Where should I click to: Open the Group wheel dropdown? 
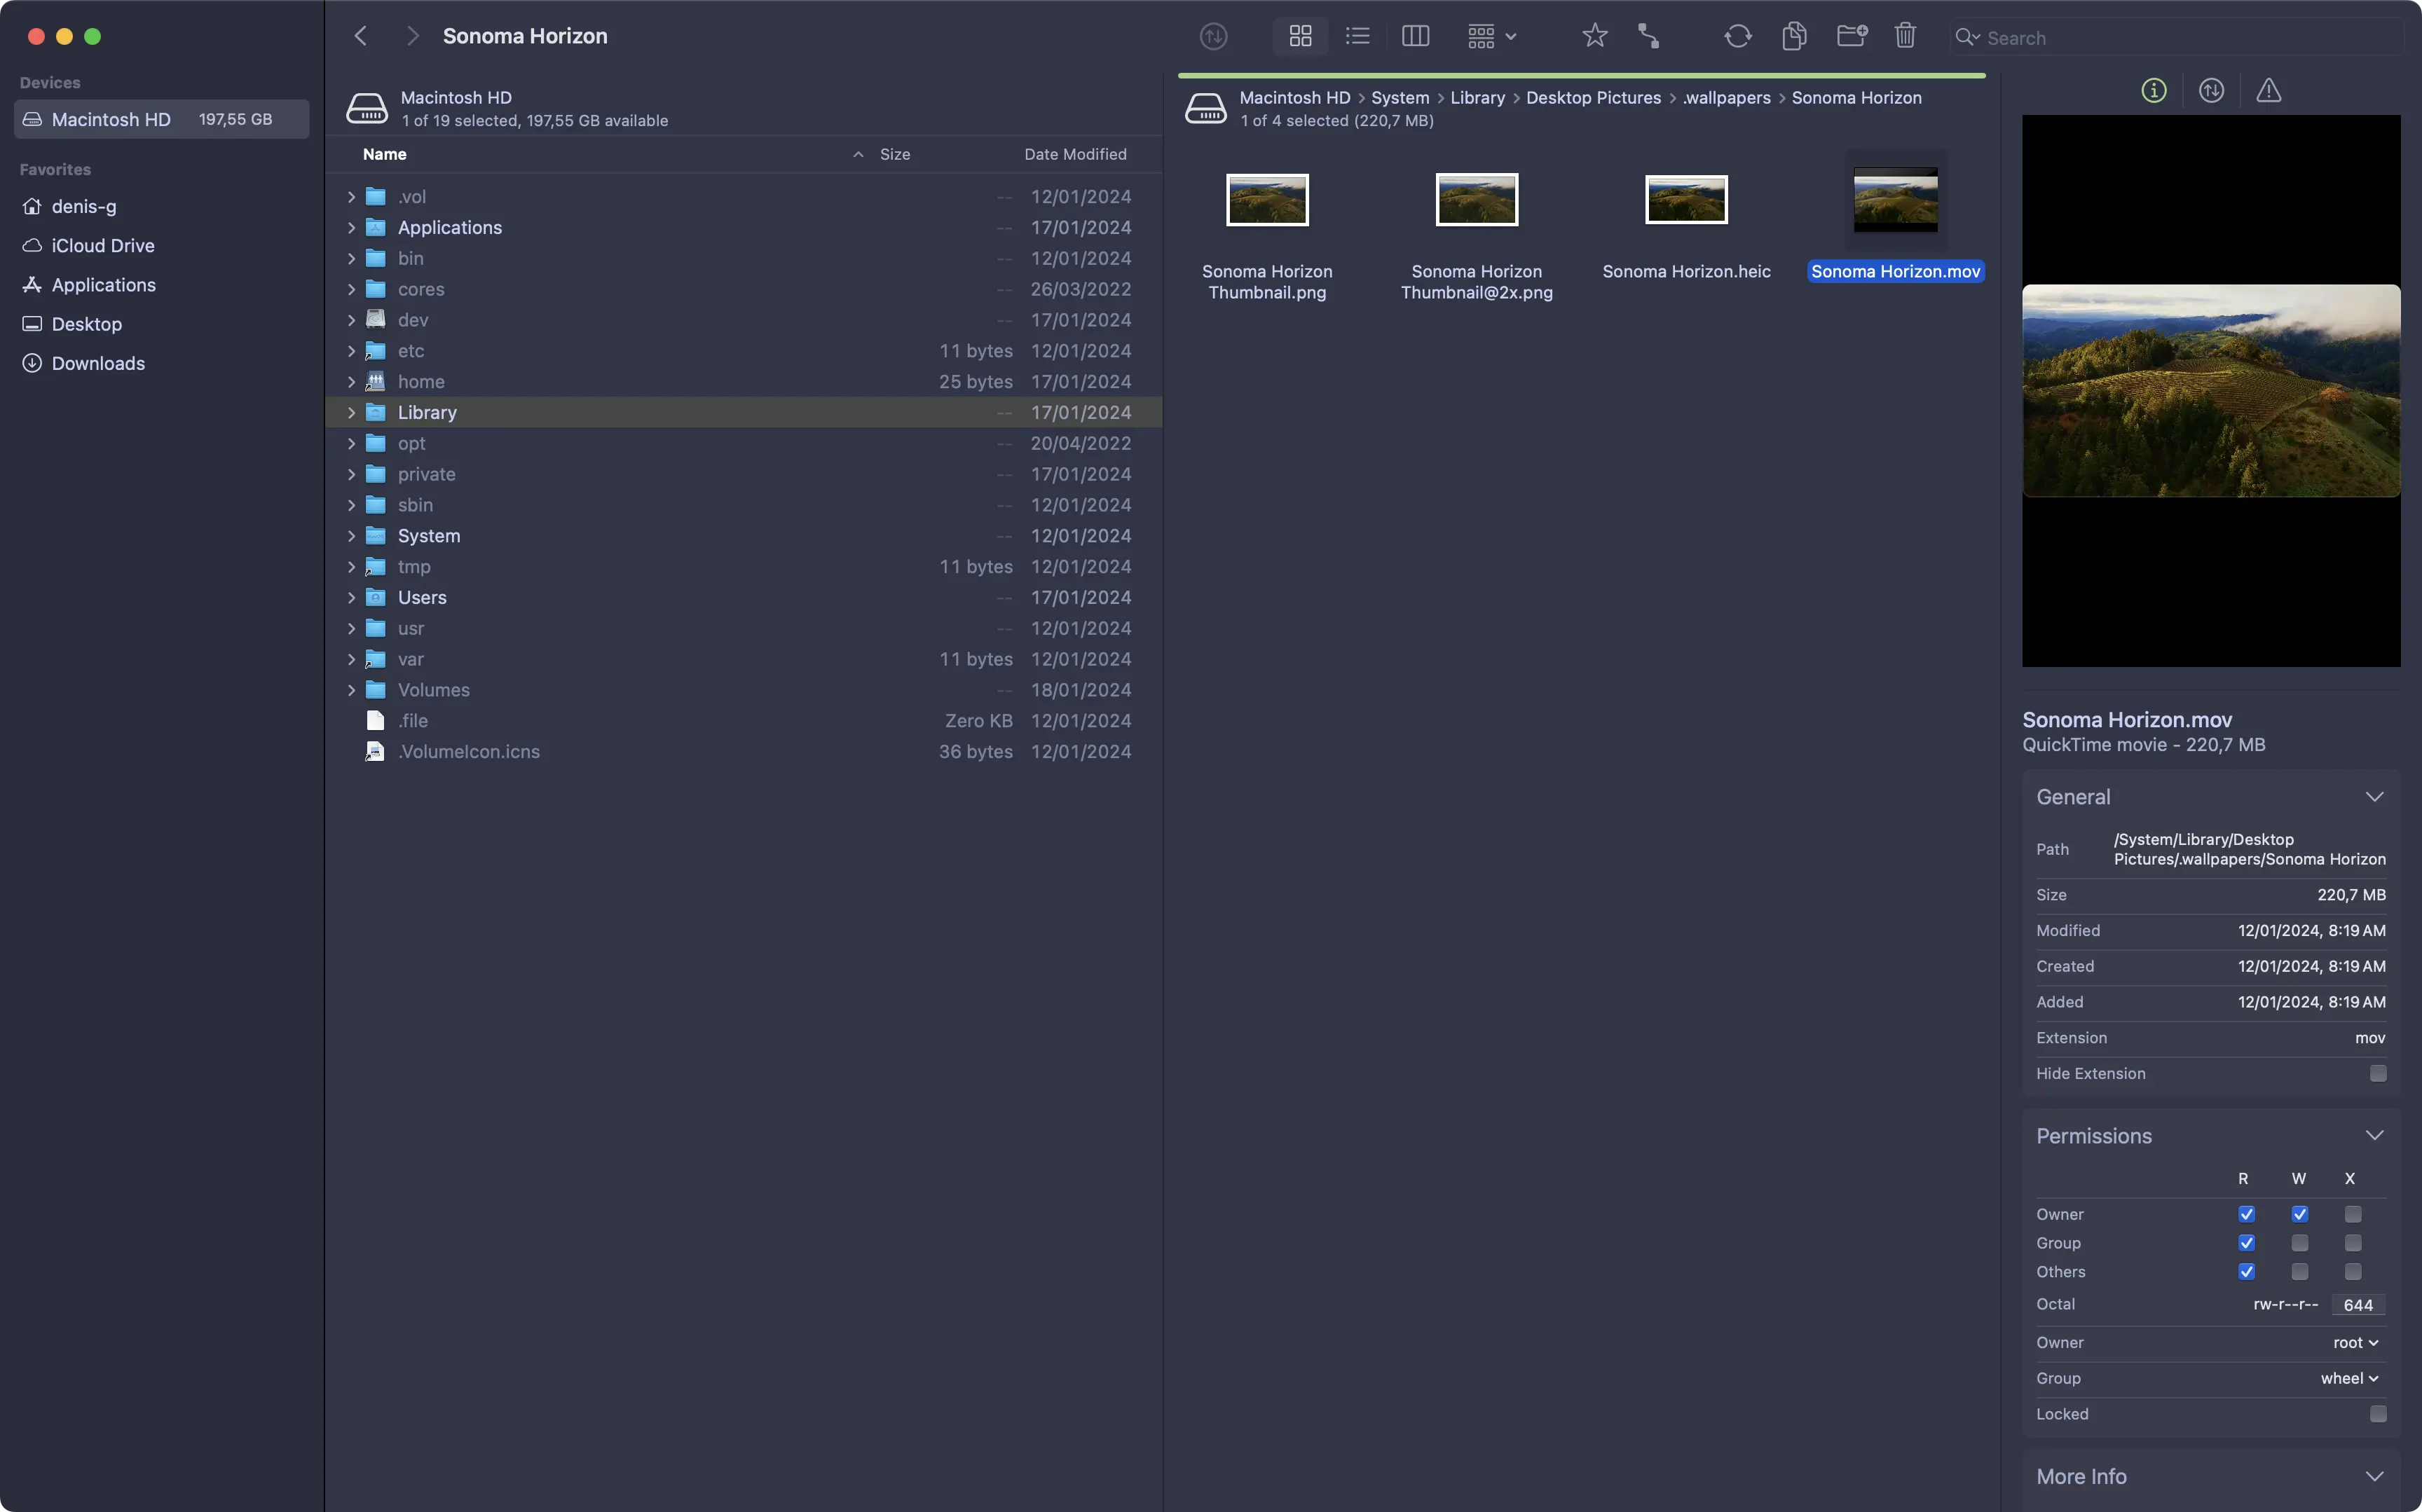(x=2349, y=1379)
